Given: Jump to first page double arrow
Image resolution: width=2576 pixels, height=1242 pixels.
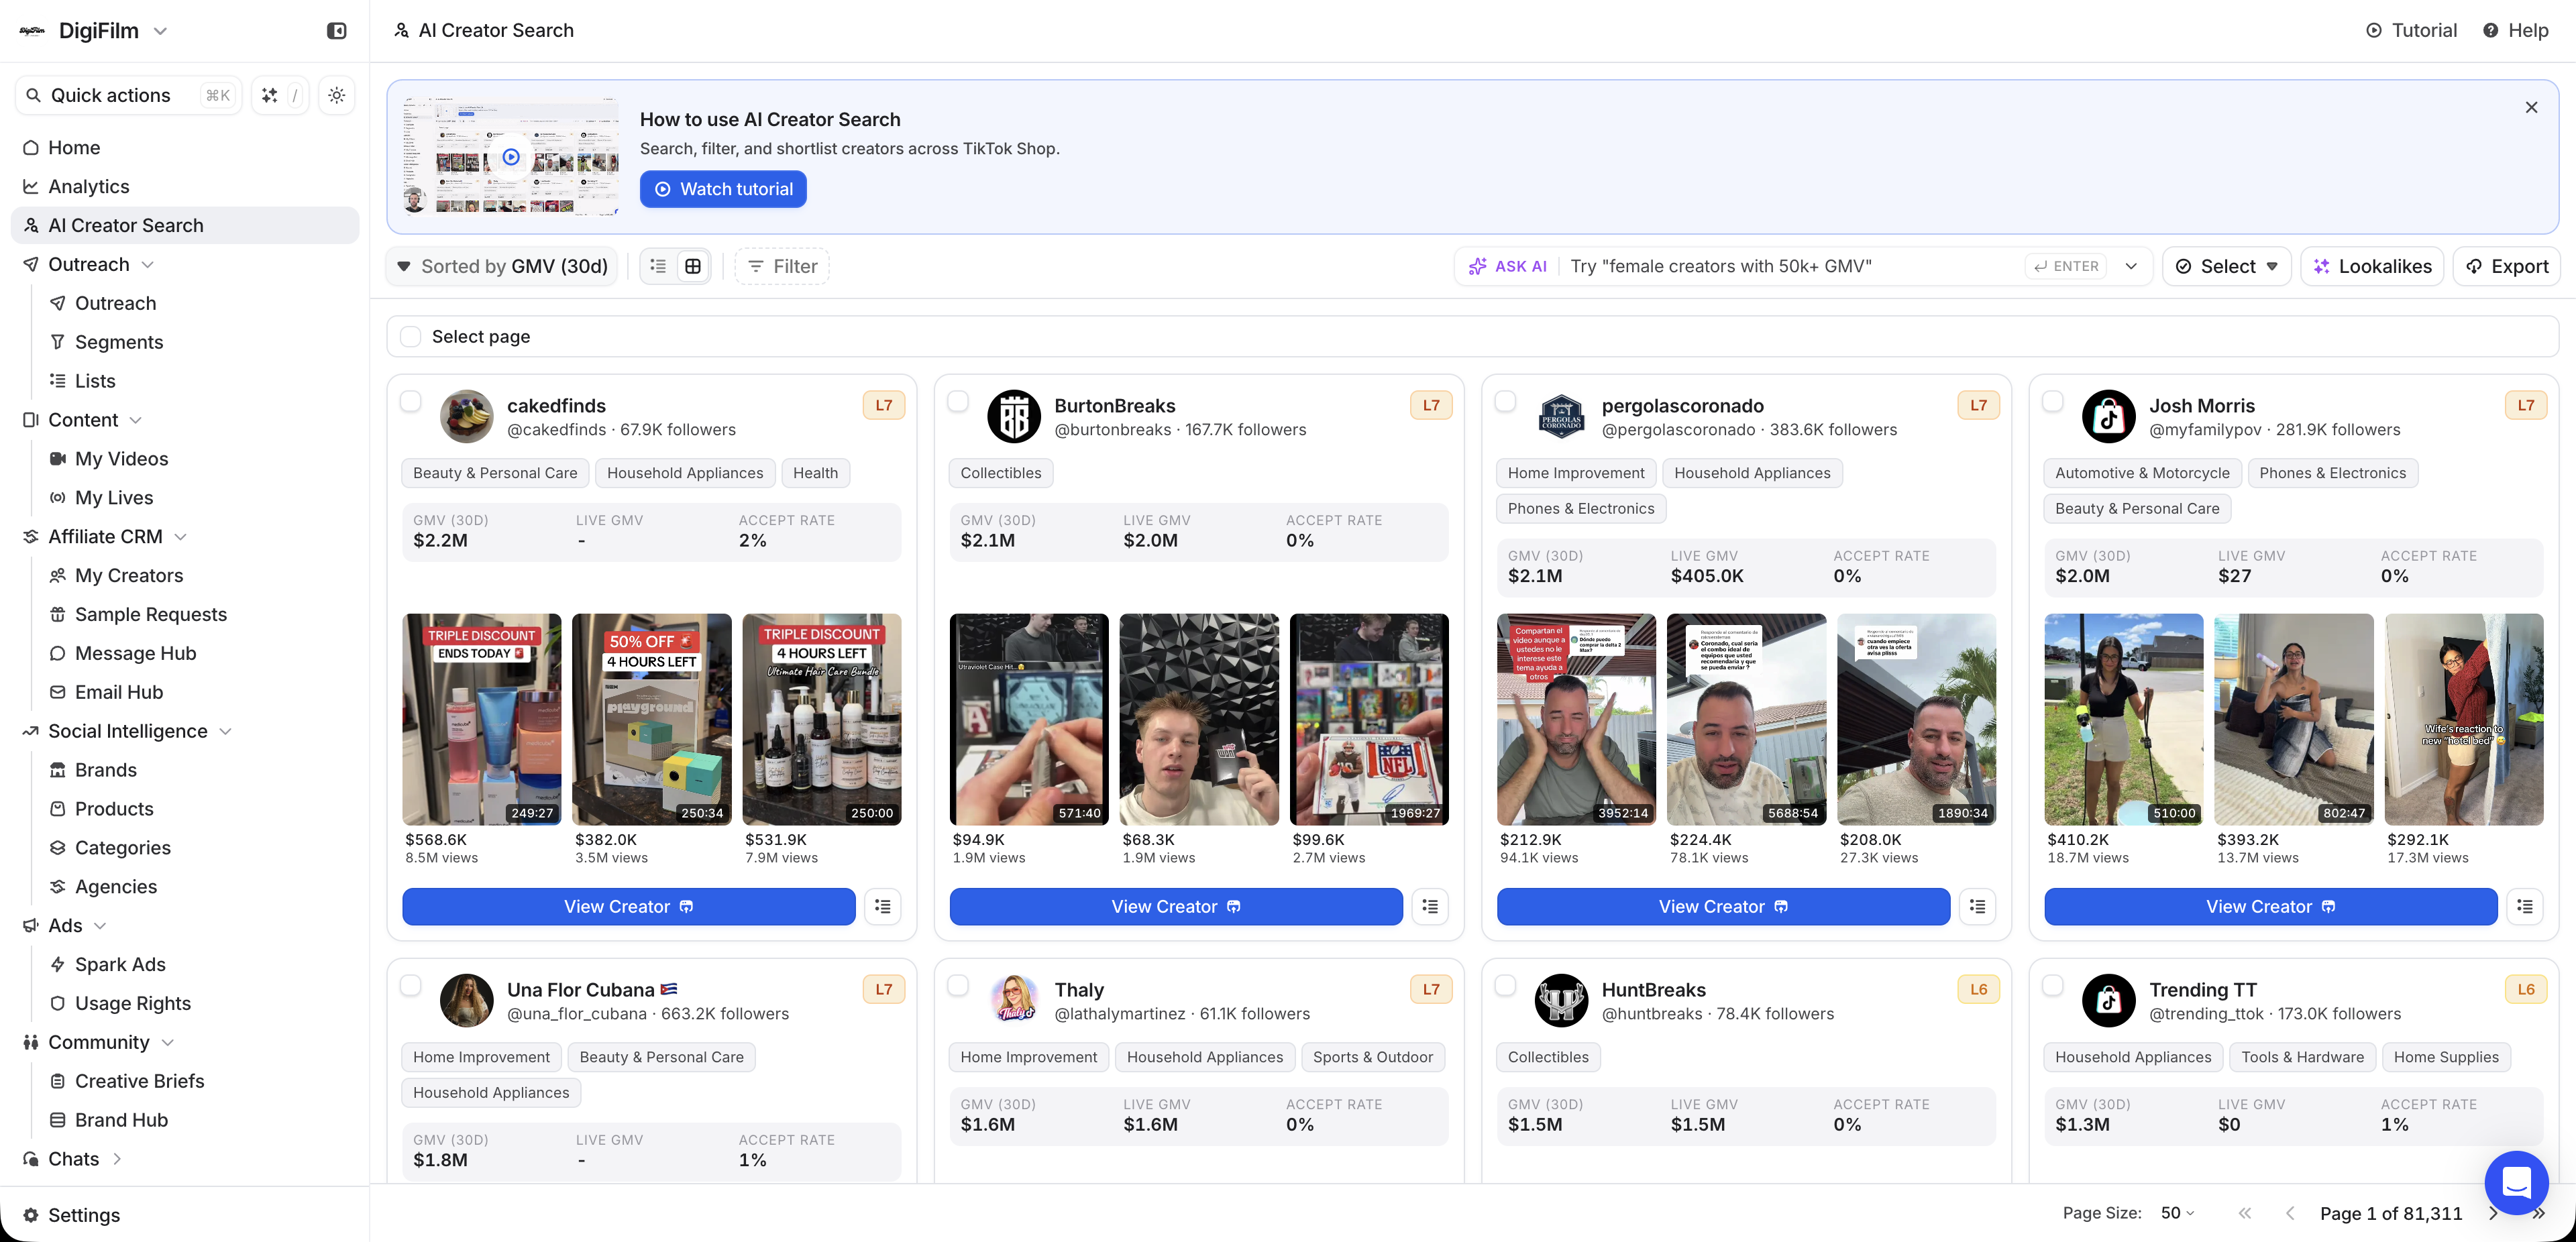Looking at the screenshot, I should click(2245, 1213).
